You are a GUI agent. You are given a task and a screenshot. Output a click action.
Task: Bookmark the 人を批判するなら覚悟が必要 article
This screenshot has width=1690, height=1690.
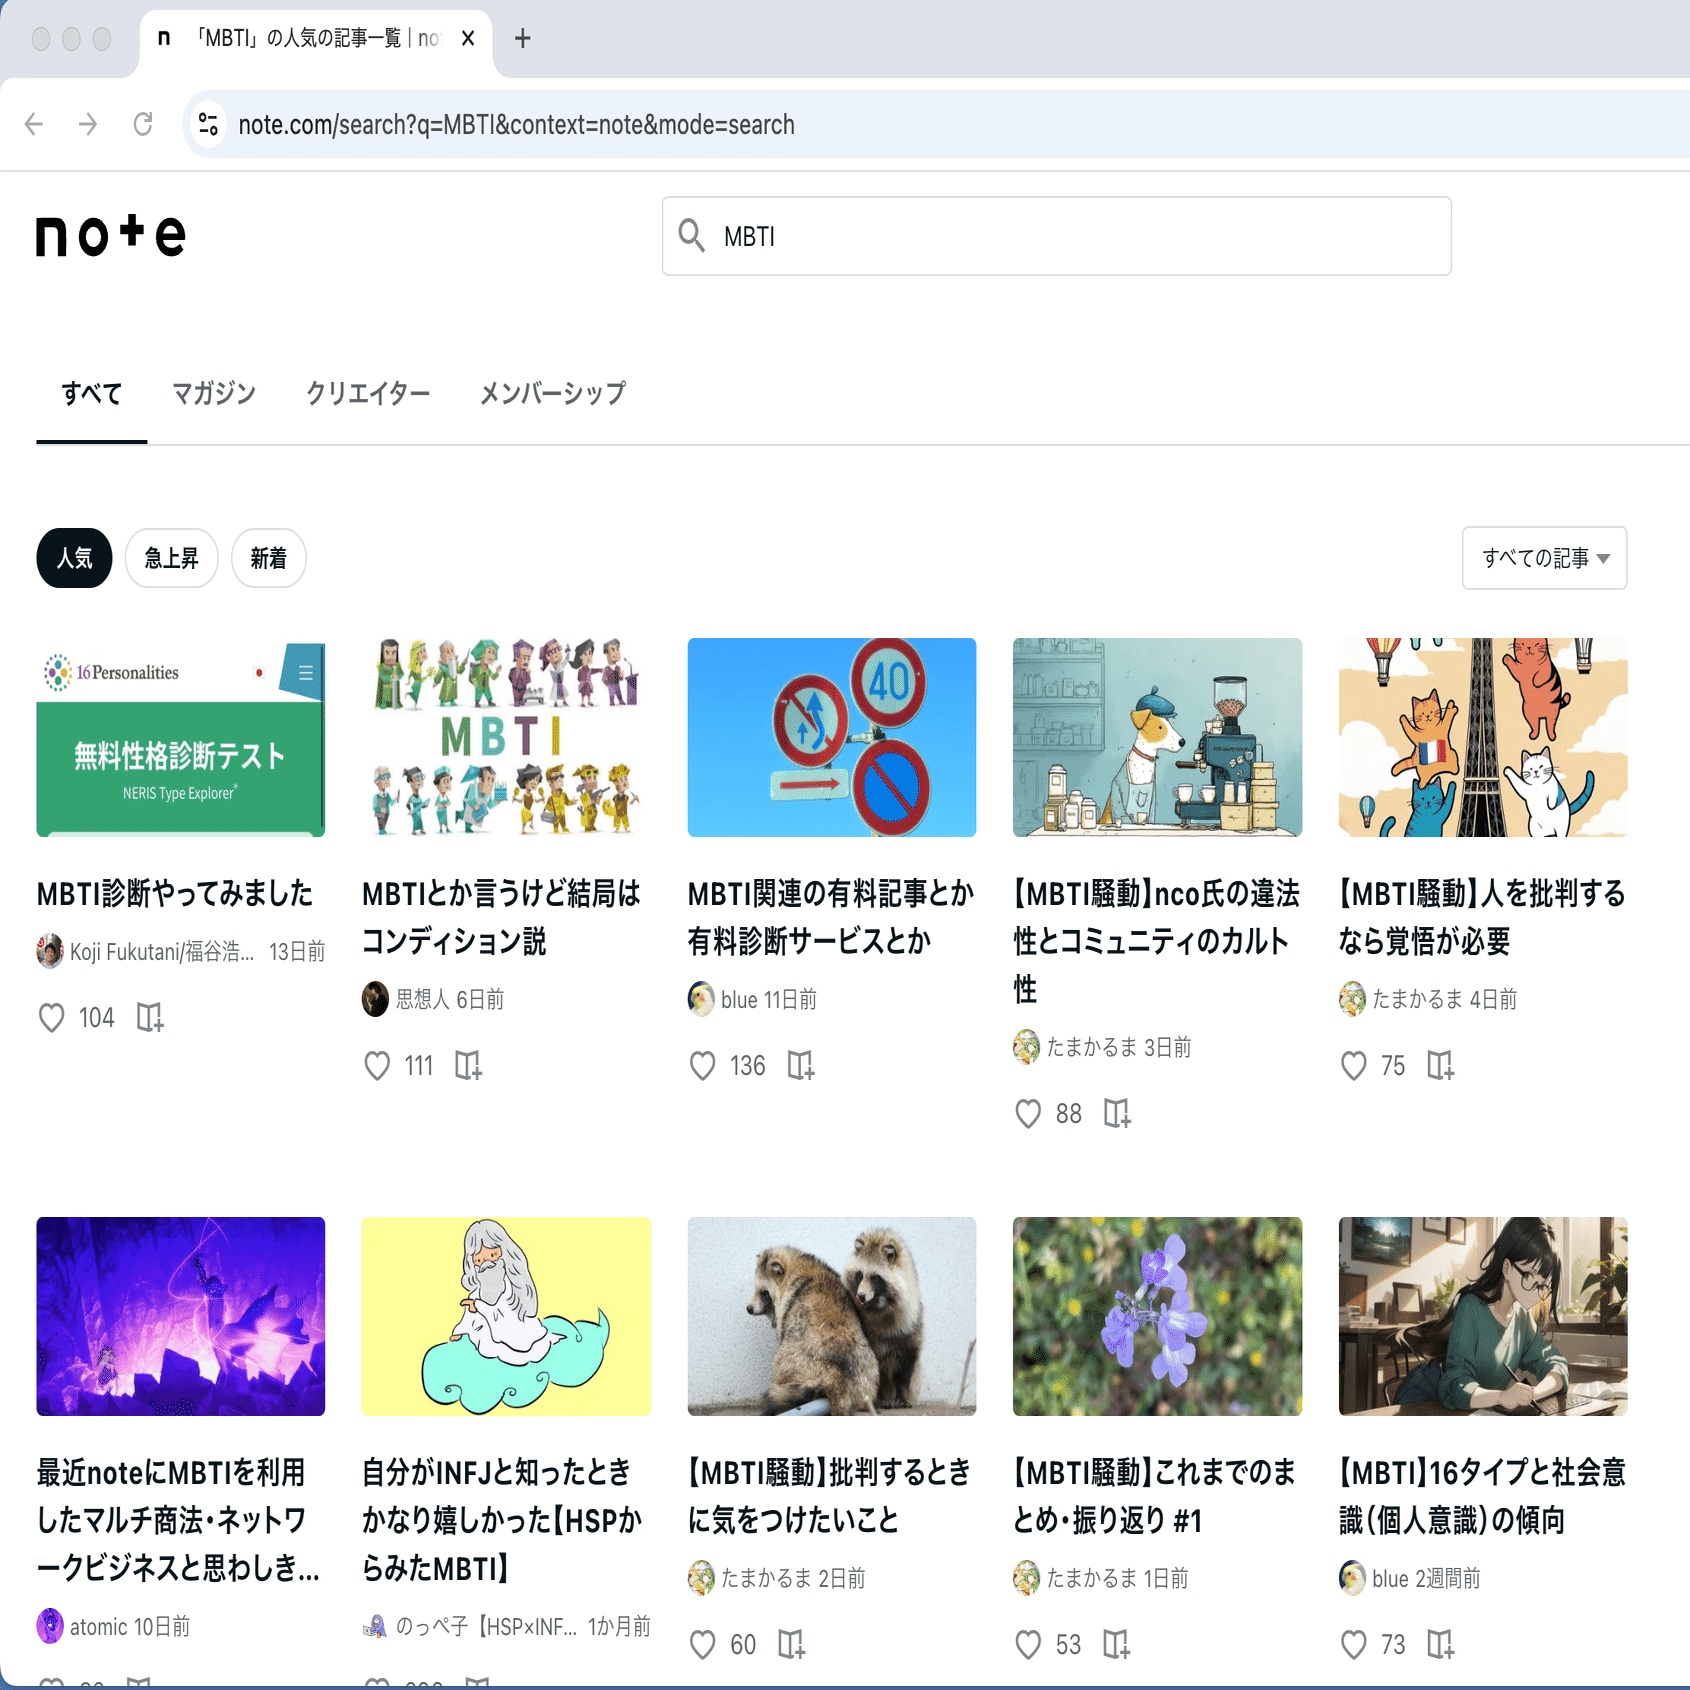(x=1441, y=1065)
